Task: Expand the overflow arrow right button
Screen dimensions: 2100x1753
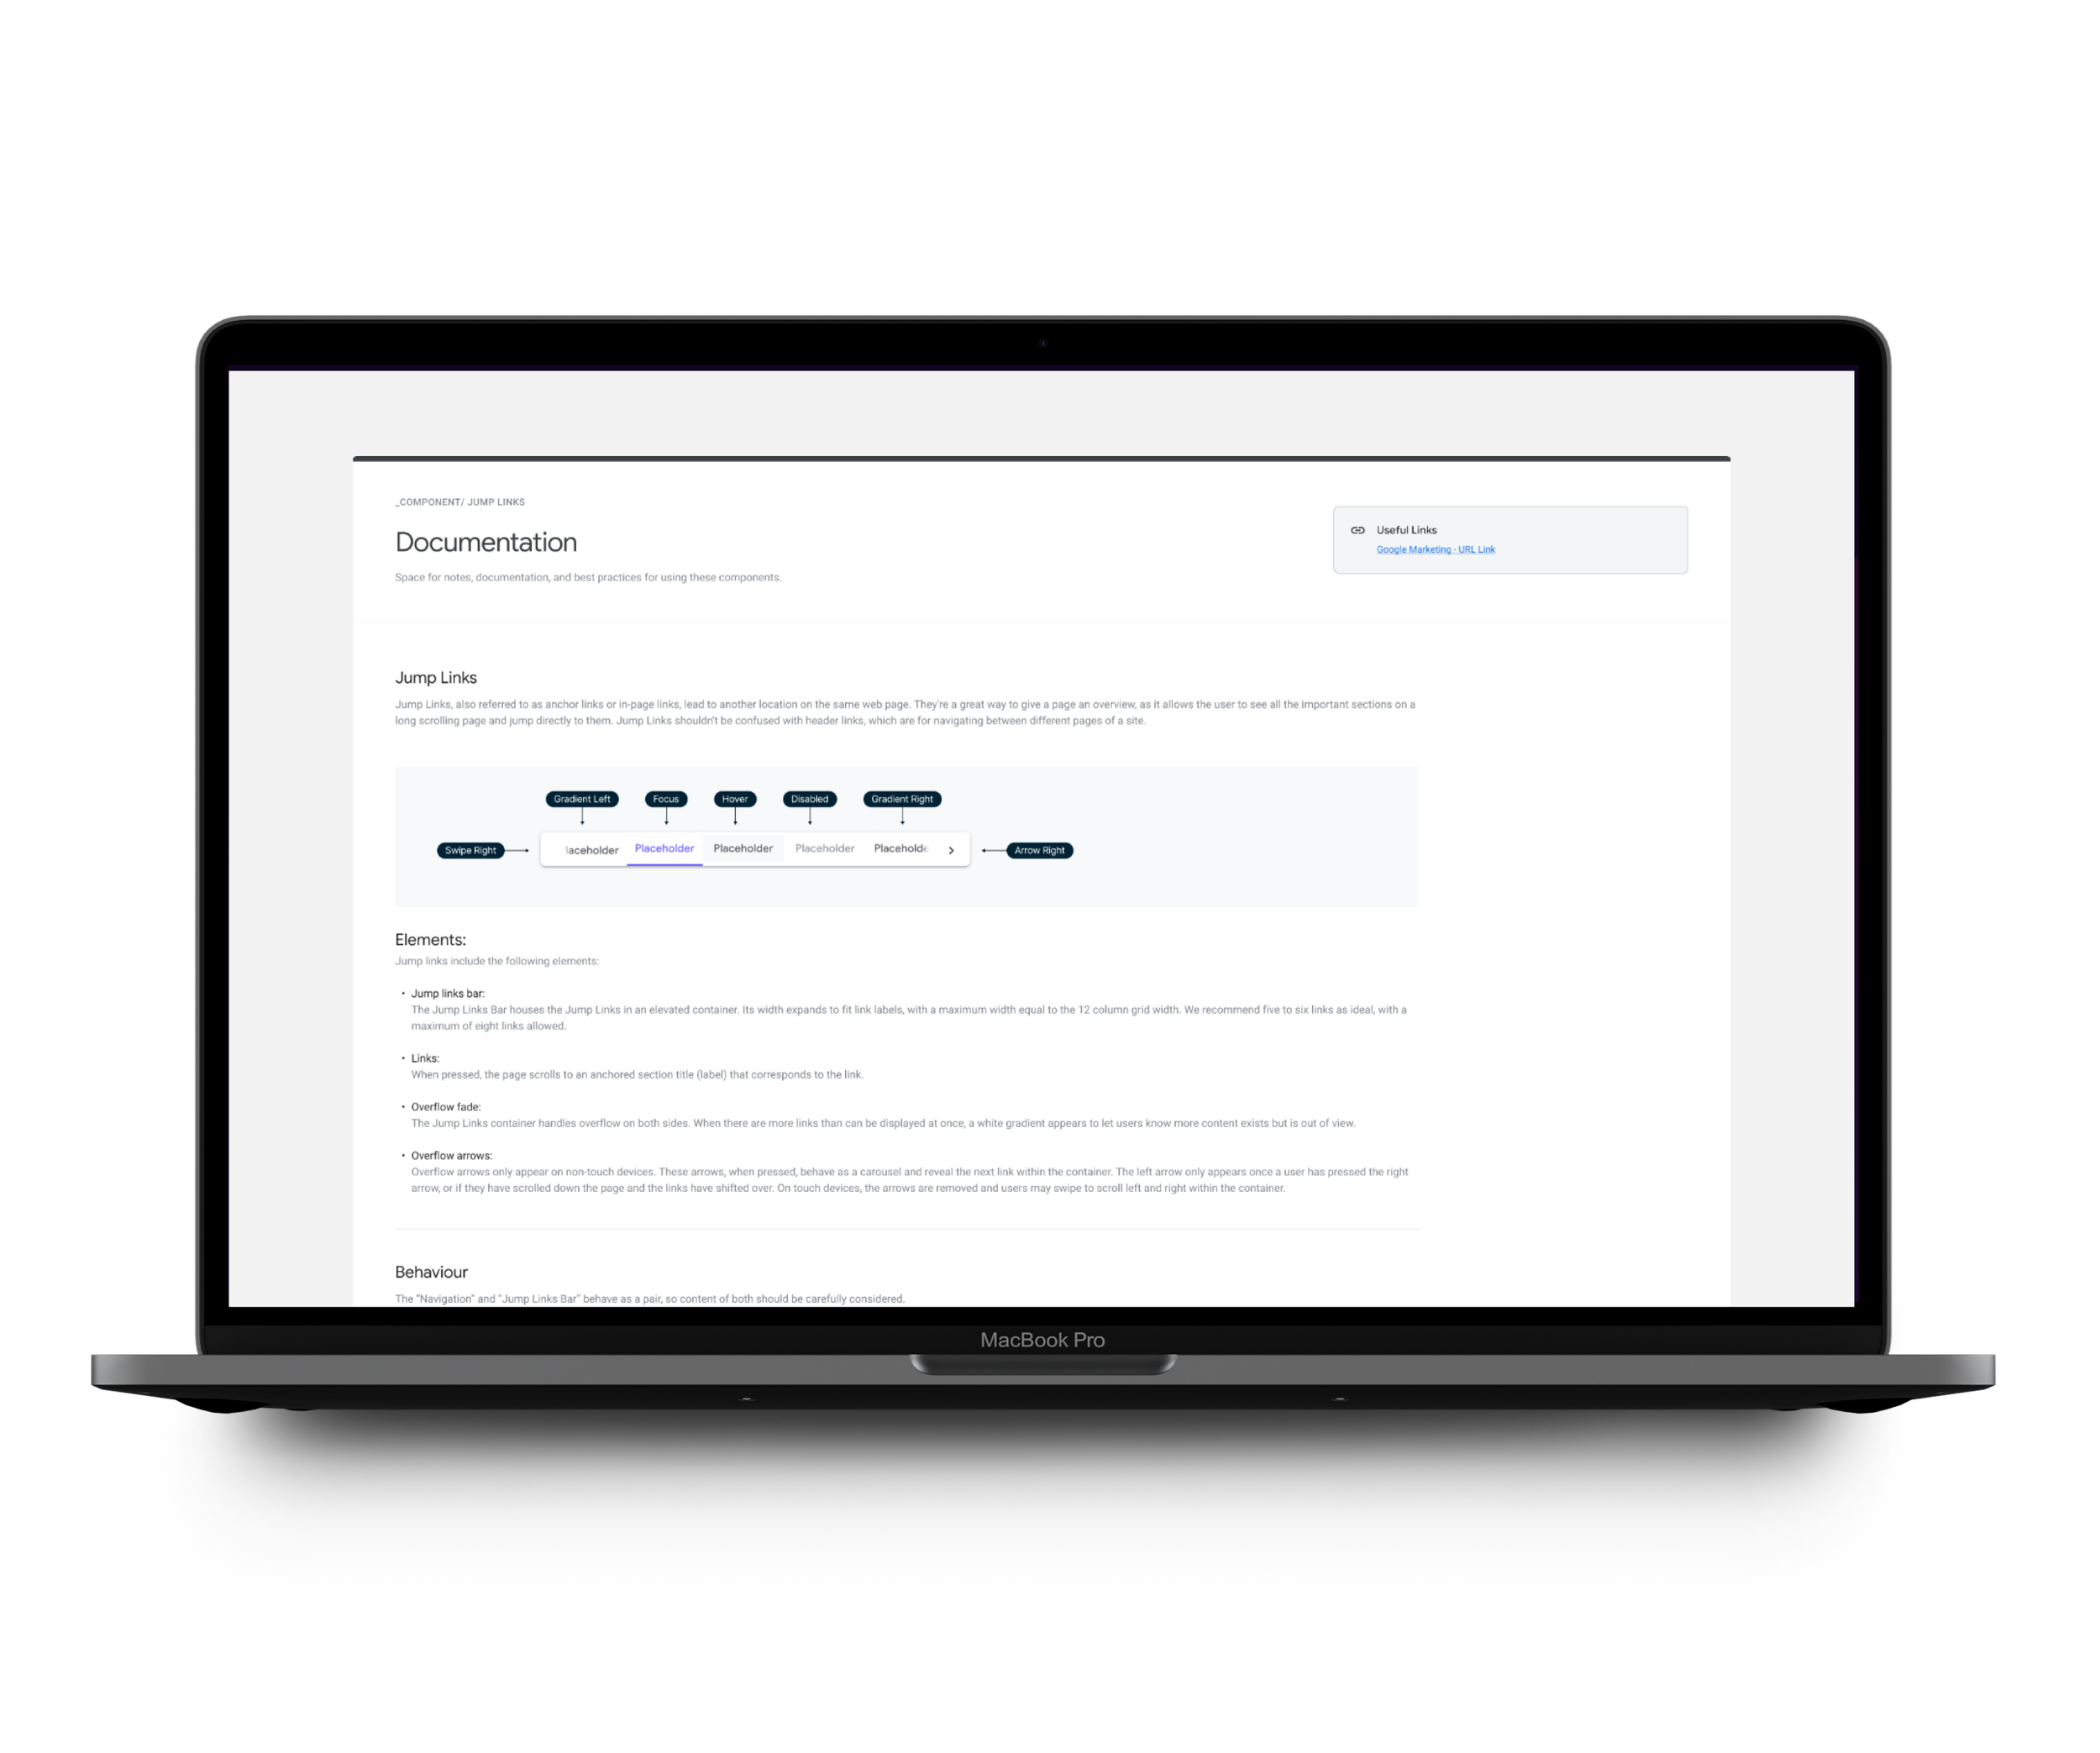Action: pyautogui.click(x=951, y=849)
